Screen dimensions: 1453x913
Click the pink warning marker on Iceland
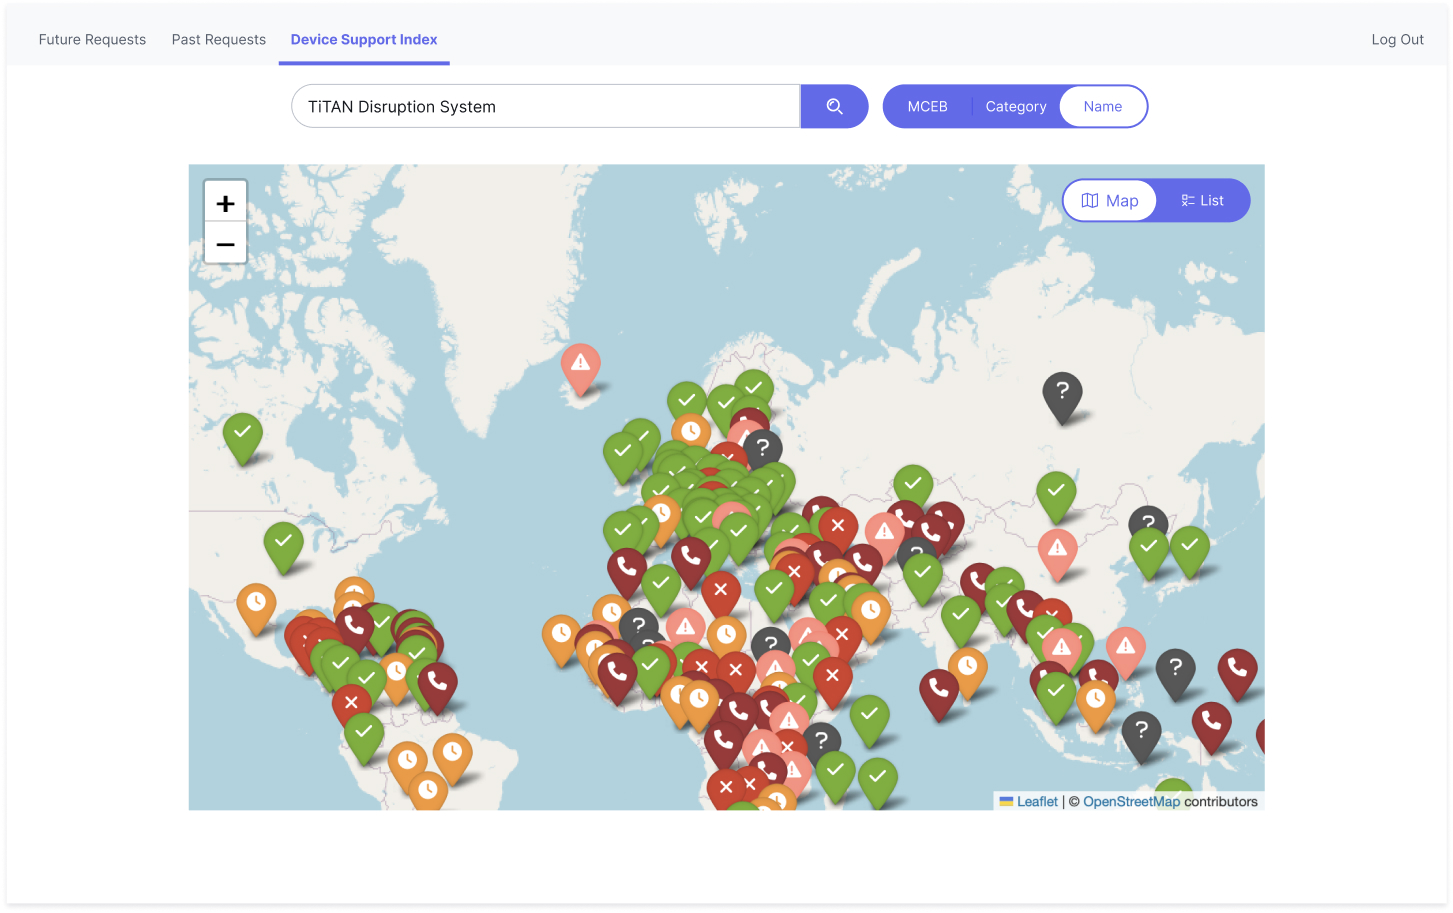[x=580, y=365]
